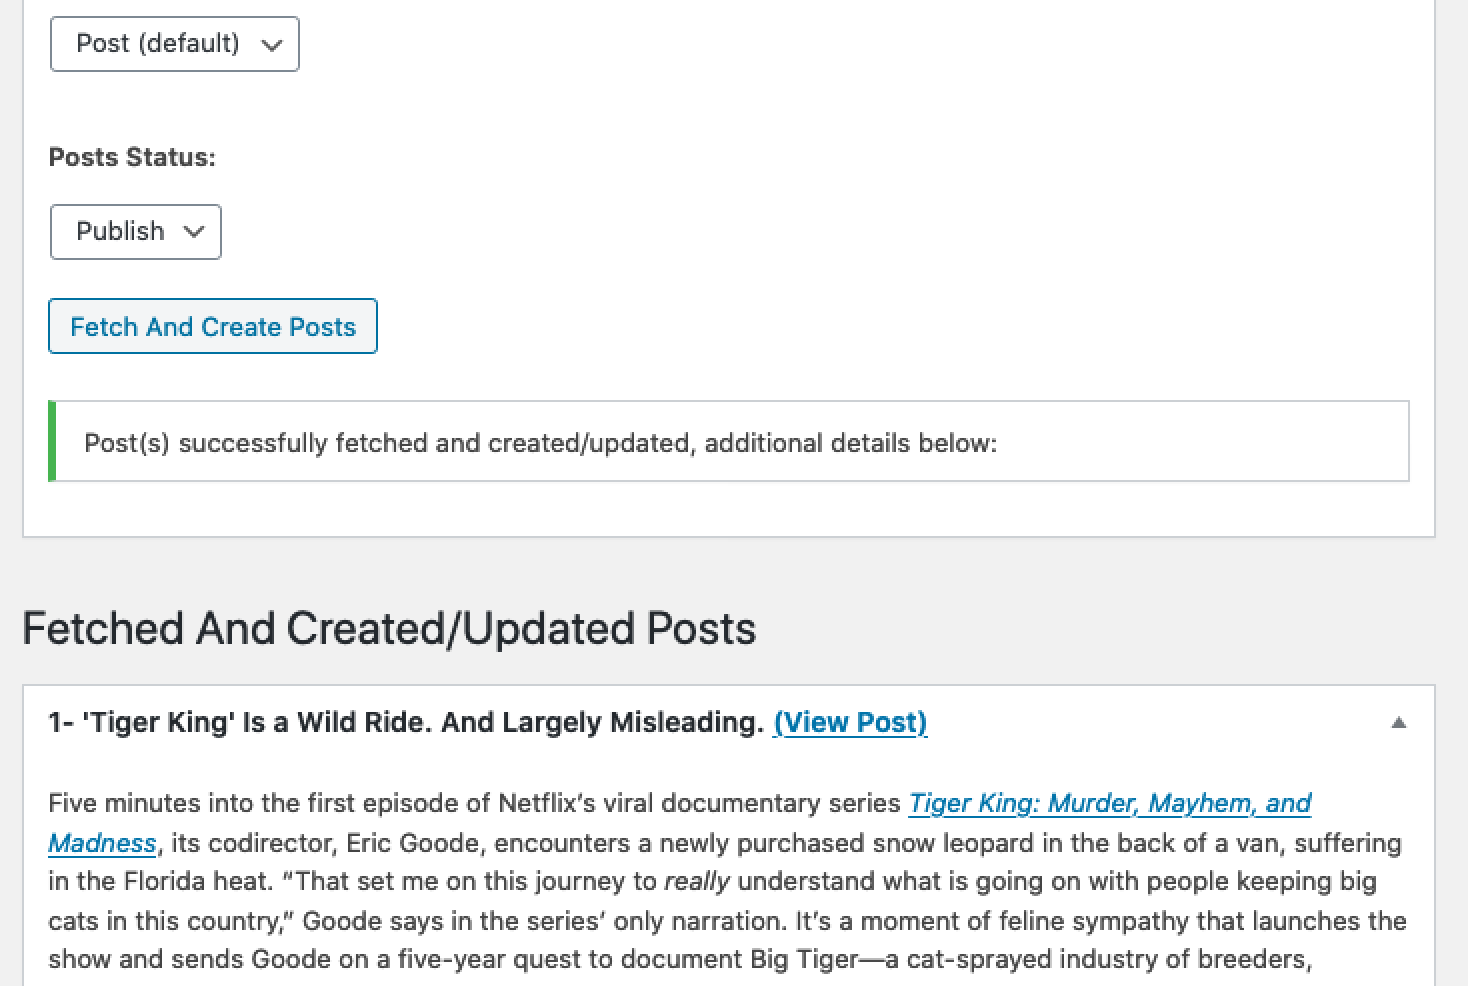Click the Posts Status label
Screen dimensions: 1468x986
[132, 157]
